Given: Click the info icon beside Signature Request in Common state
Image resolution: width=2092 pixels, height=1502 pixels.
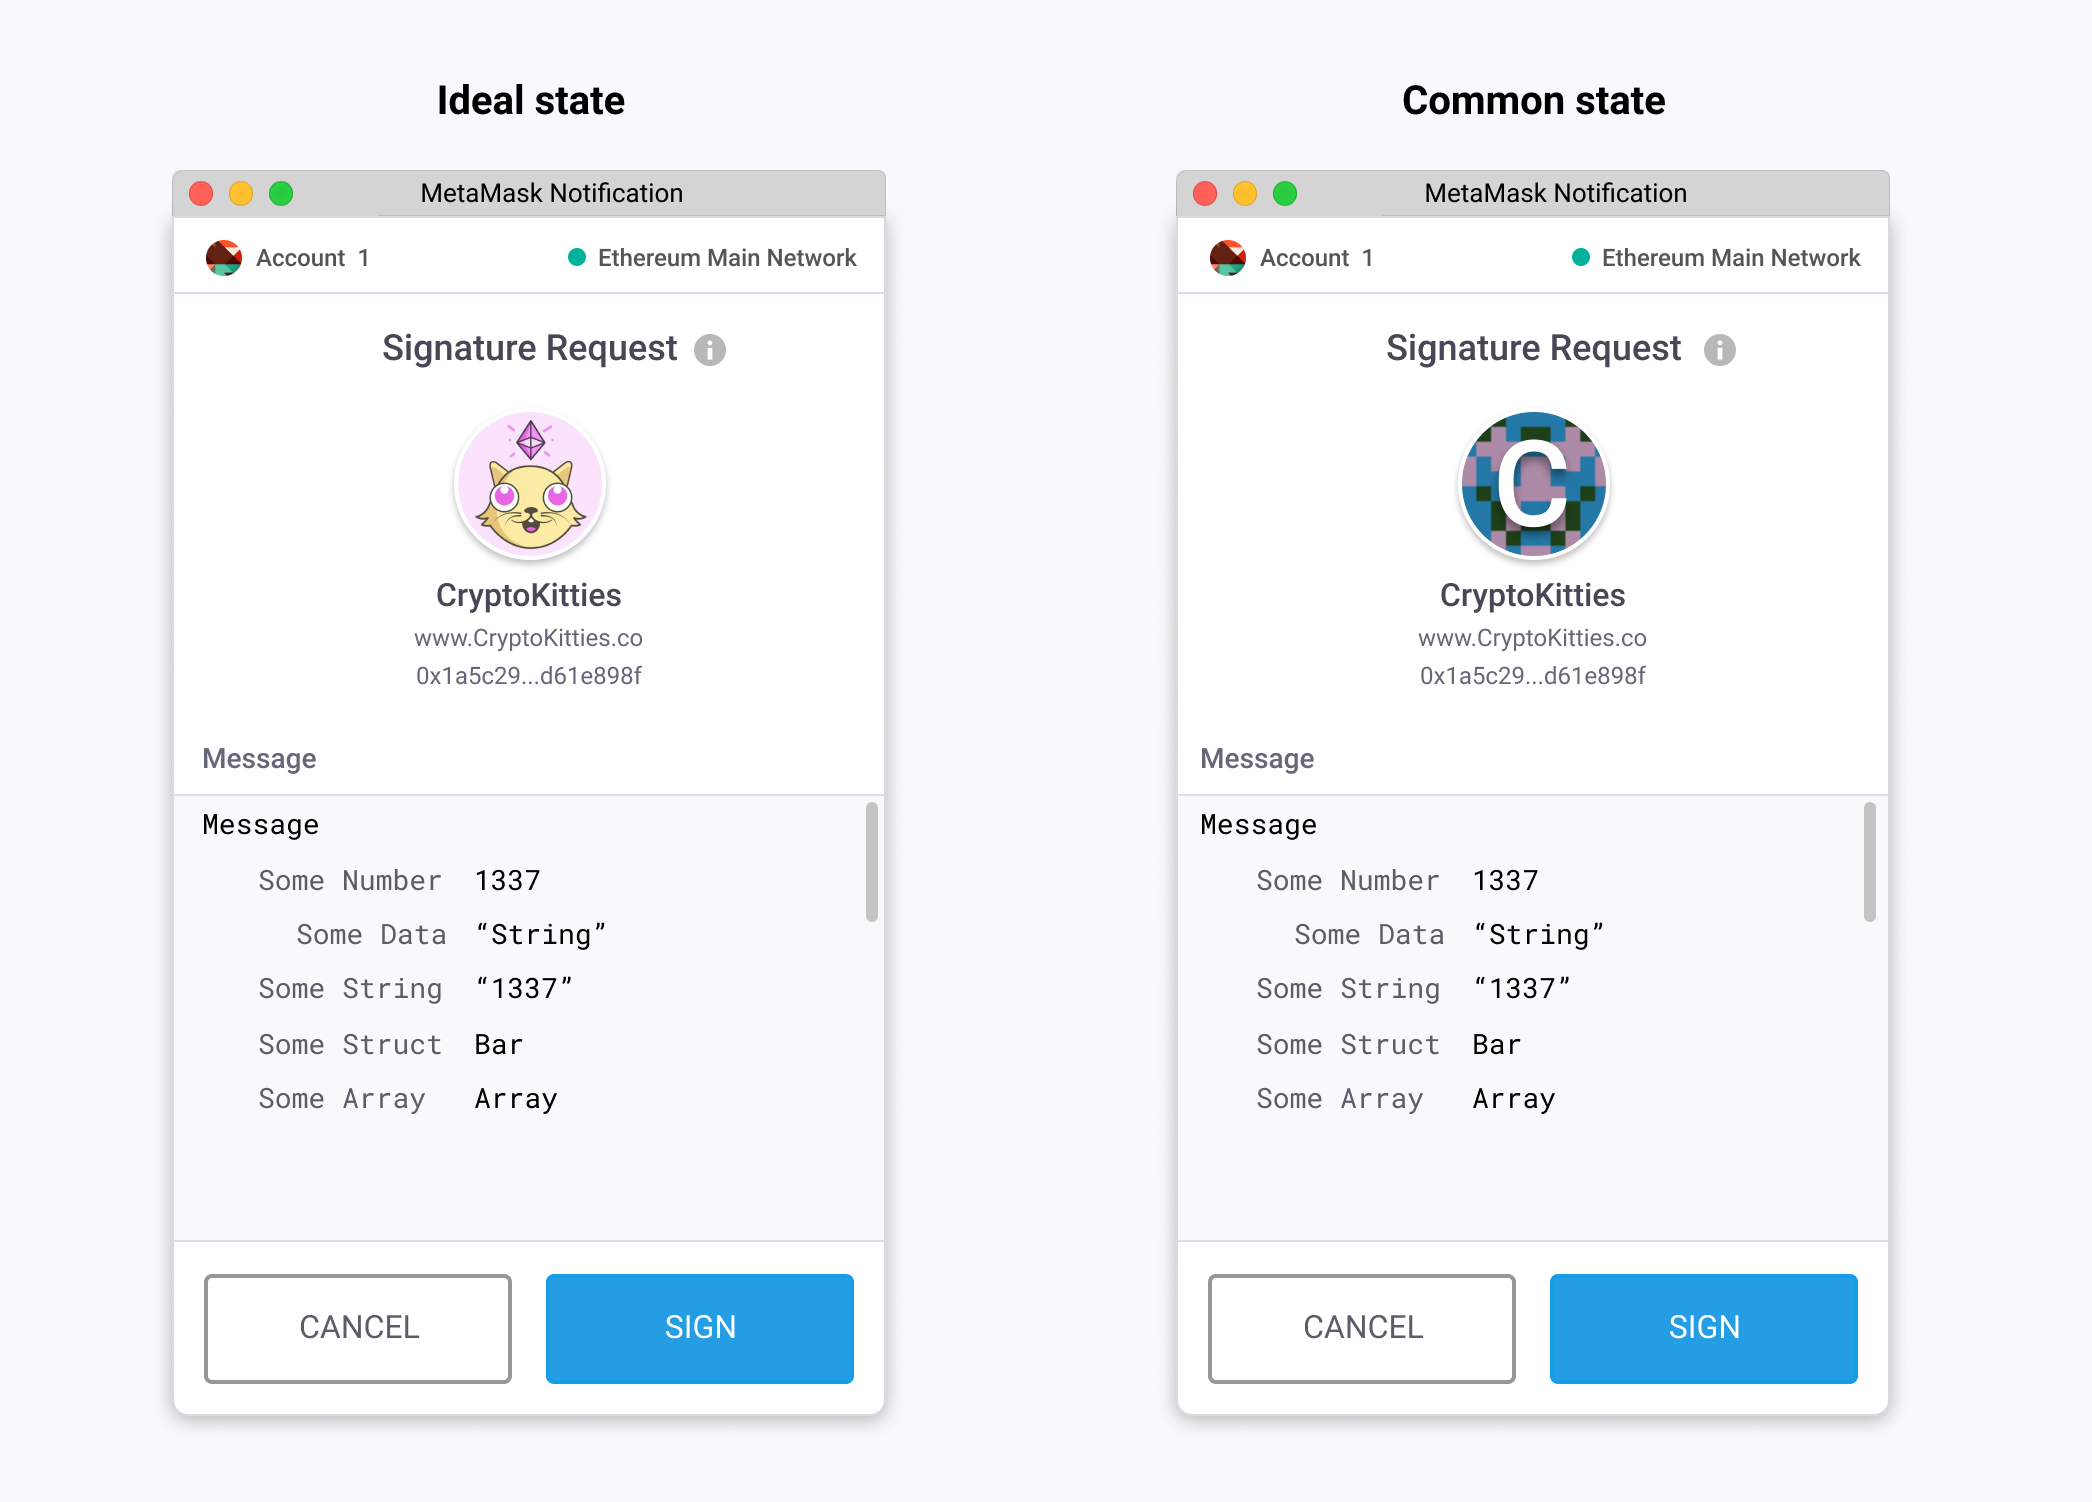Looking at the screenshot, I should click(1718, 350).
